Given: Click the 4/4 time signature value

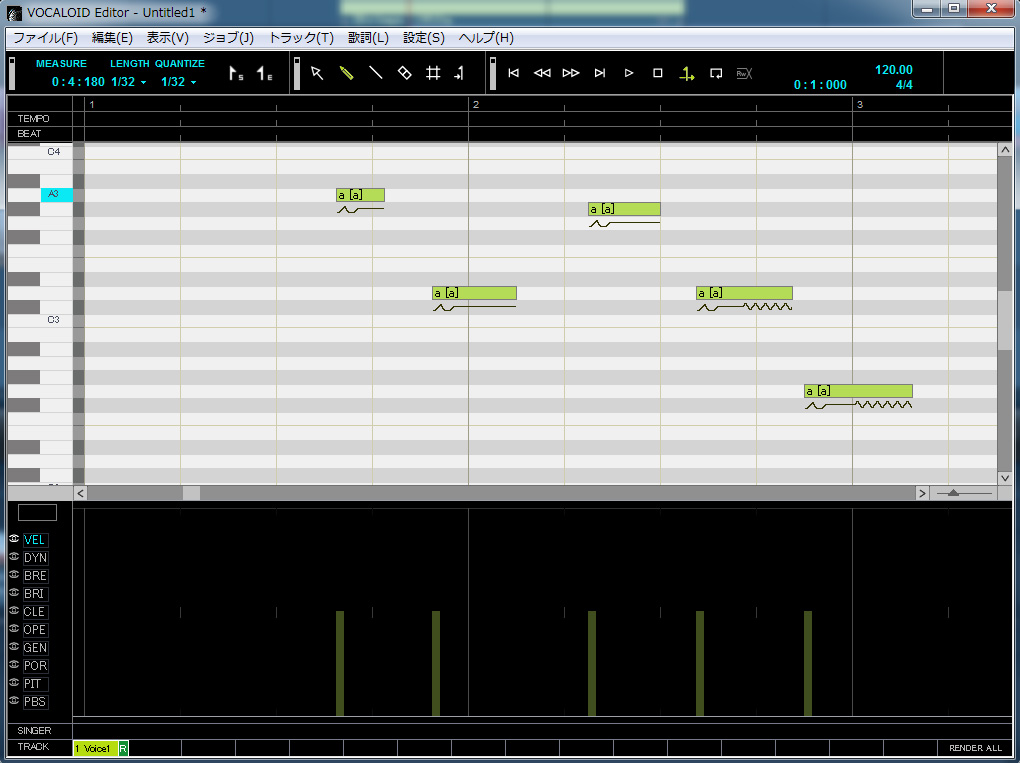Looking at the screenshot, I should pyautogui.click(x=904, y=85).
